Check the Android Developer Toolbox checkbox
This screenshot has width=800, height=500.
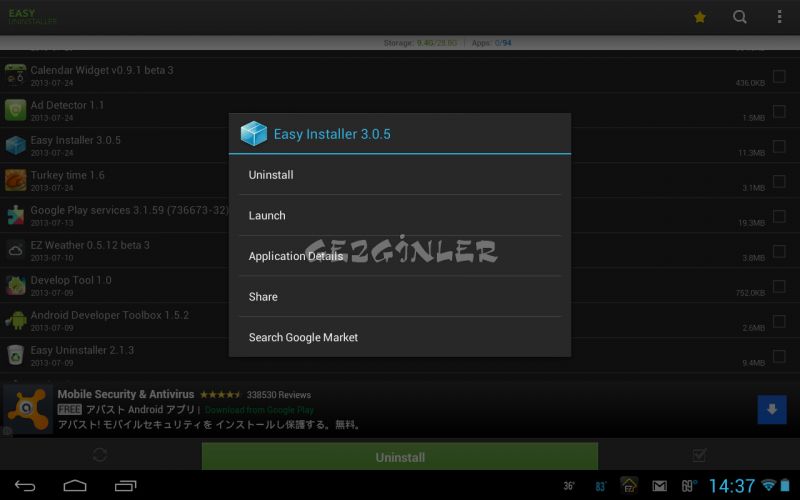pos(779,321)
